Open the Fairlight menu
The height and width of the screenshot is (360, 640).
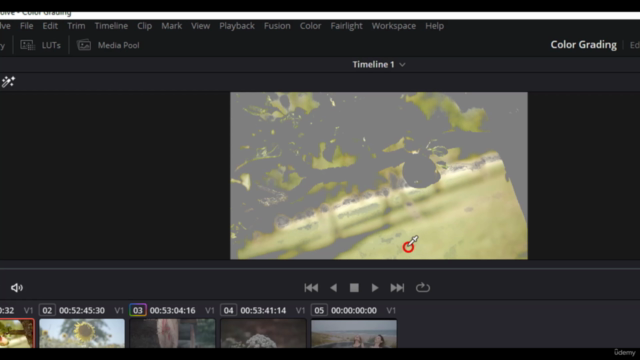(x=346, y=26)
